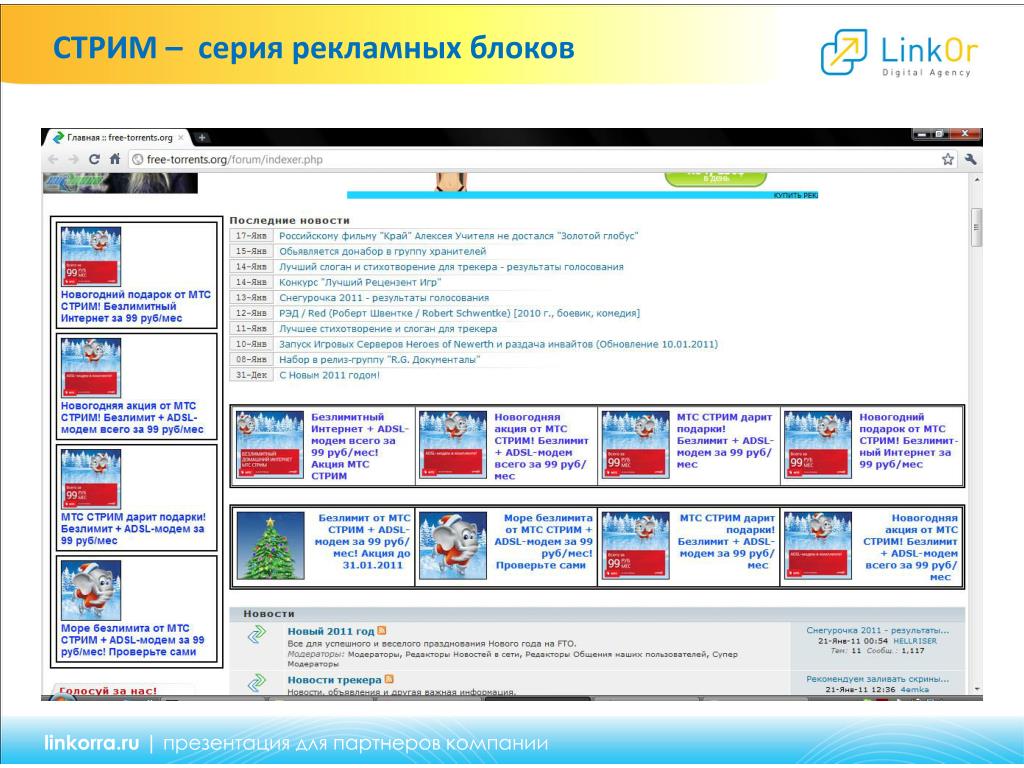Click the RSS icon next to Новый 2011 год
The width and height of the screenshot is (1024, 768).
(382, 631)
